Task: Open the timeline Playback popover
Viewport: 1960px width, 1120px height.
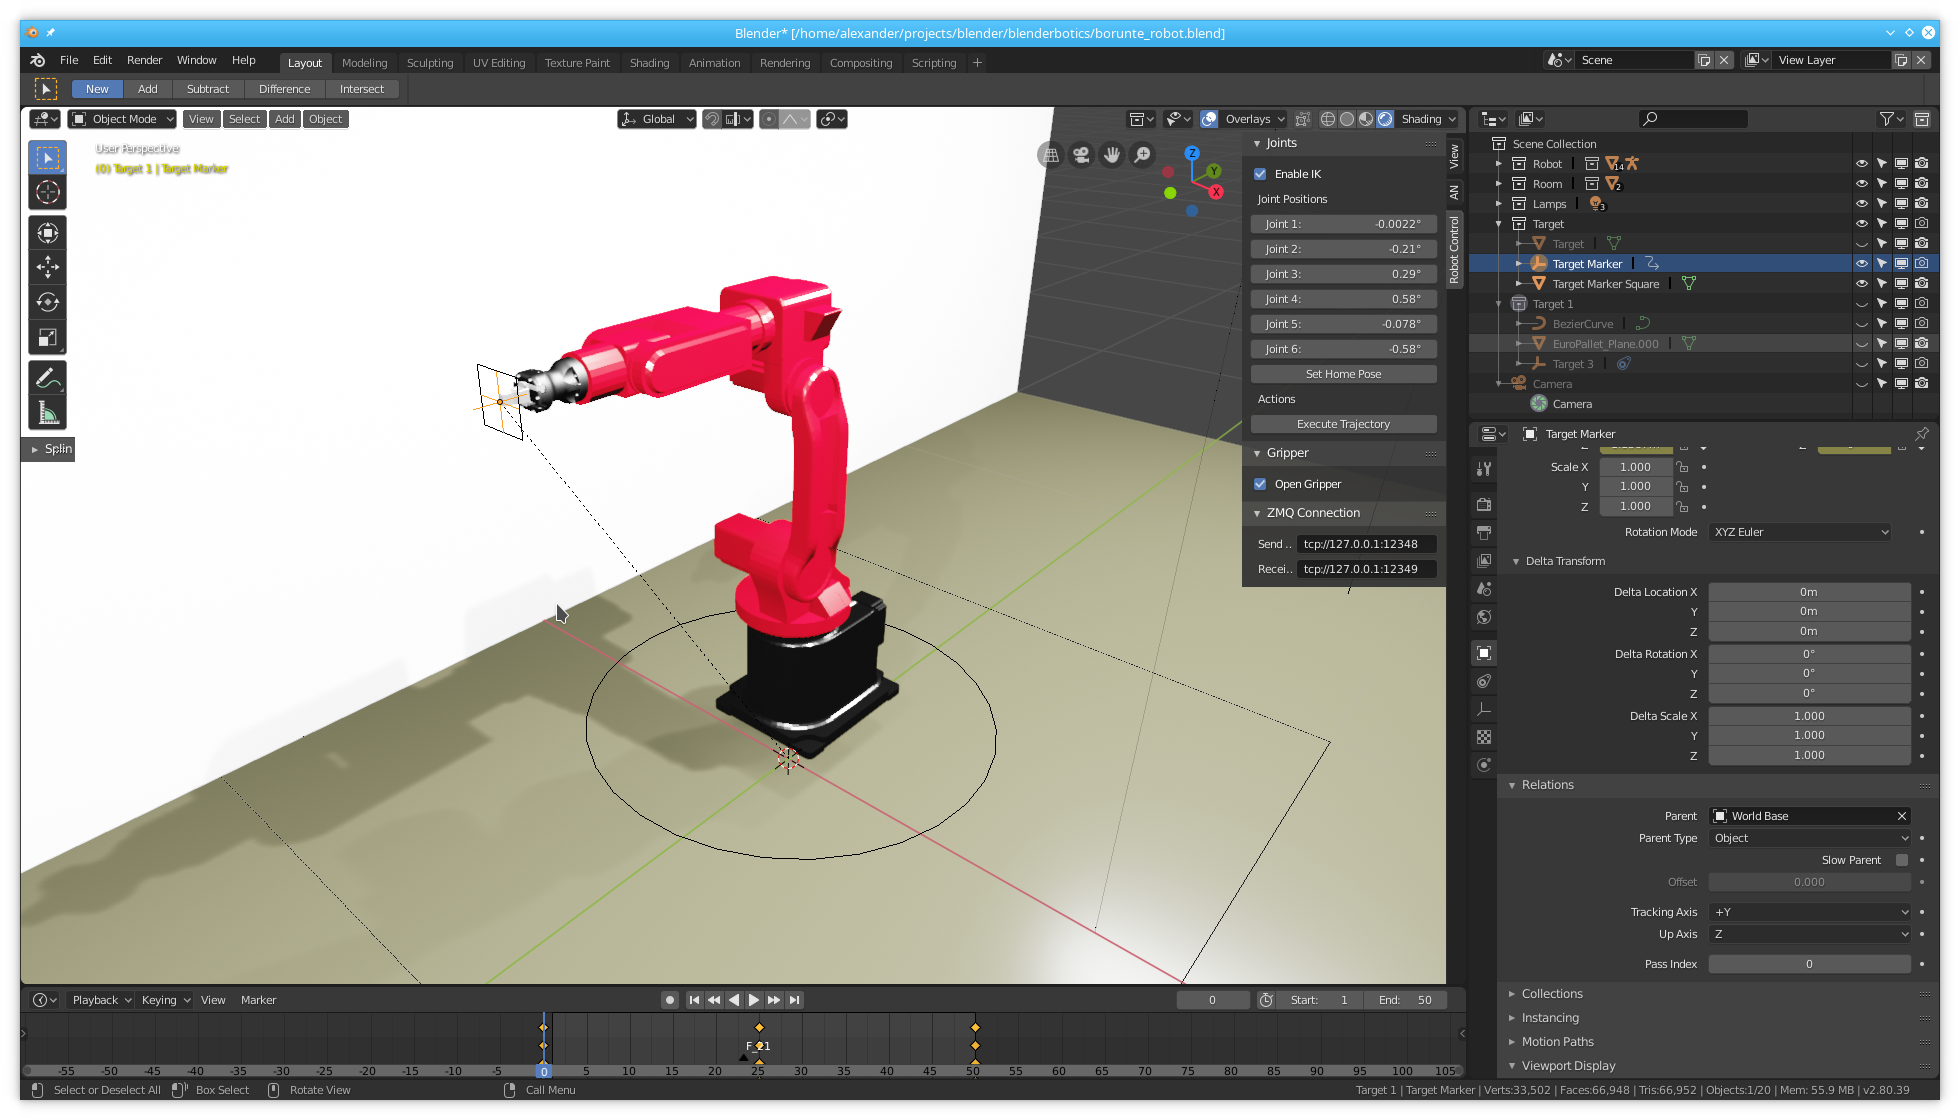Action: pos(102,1000)
